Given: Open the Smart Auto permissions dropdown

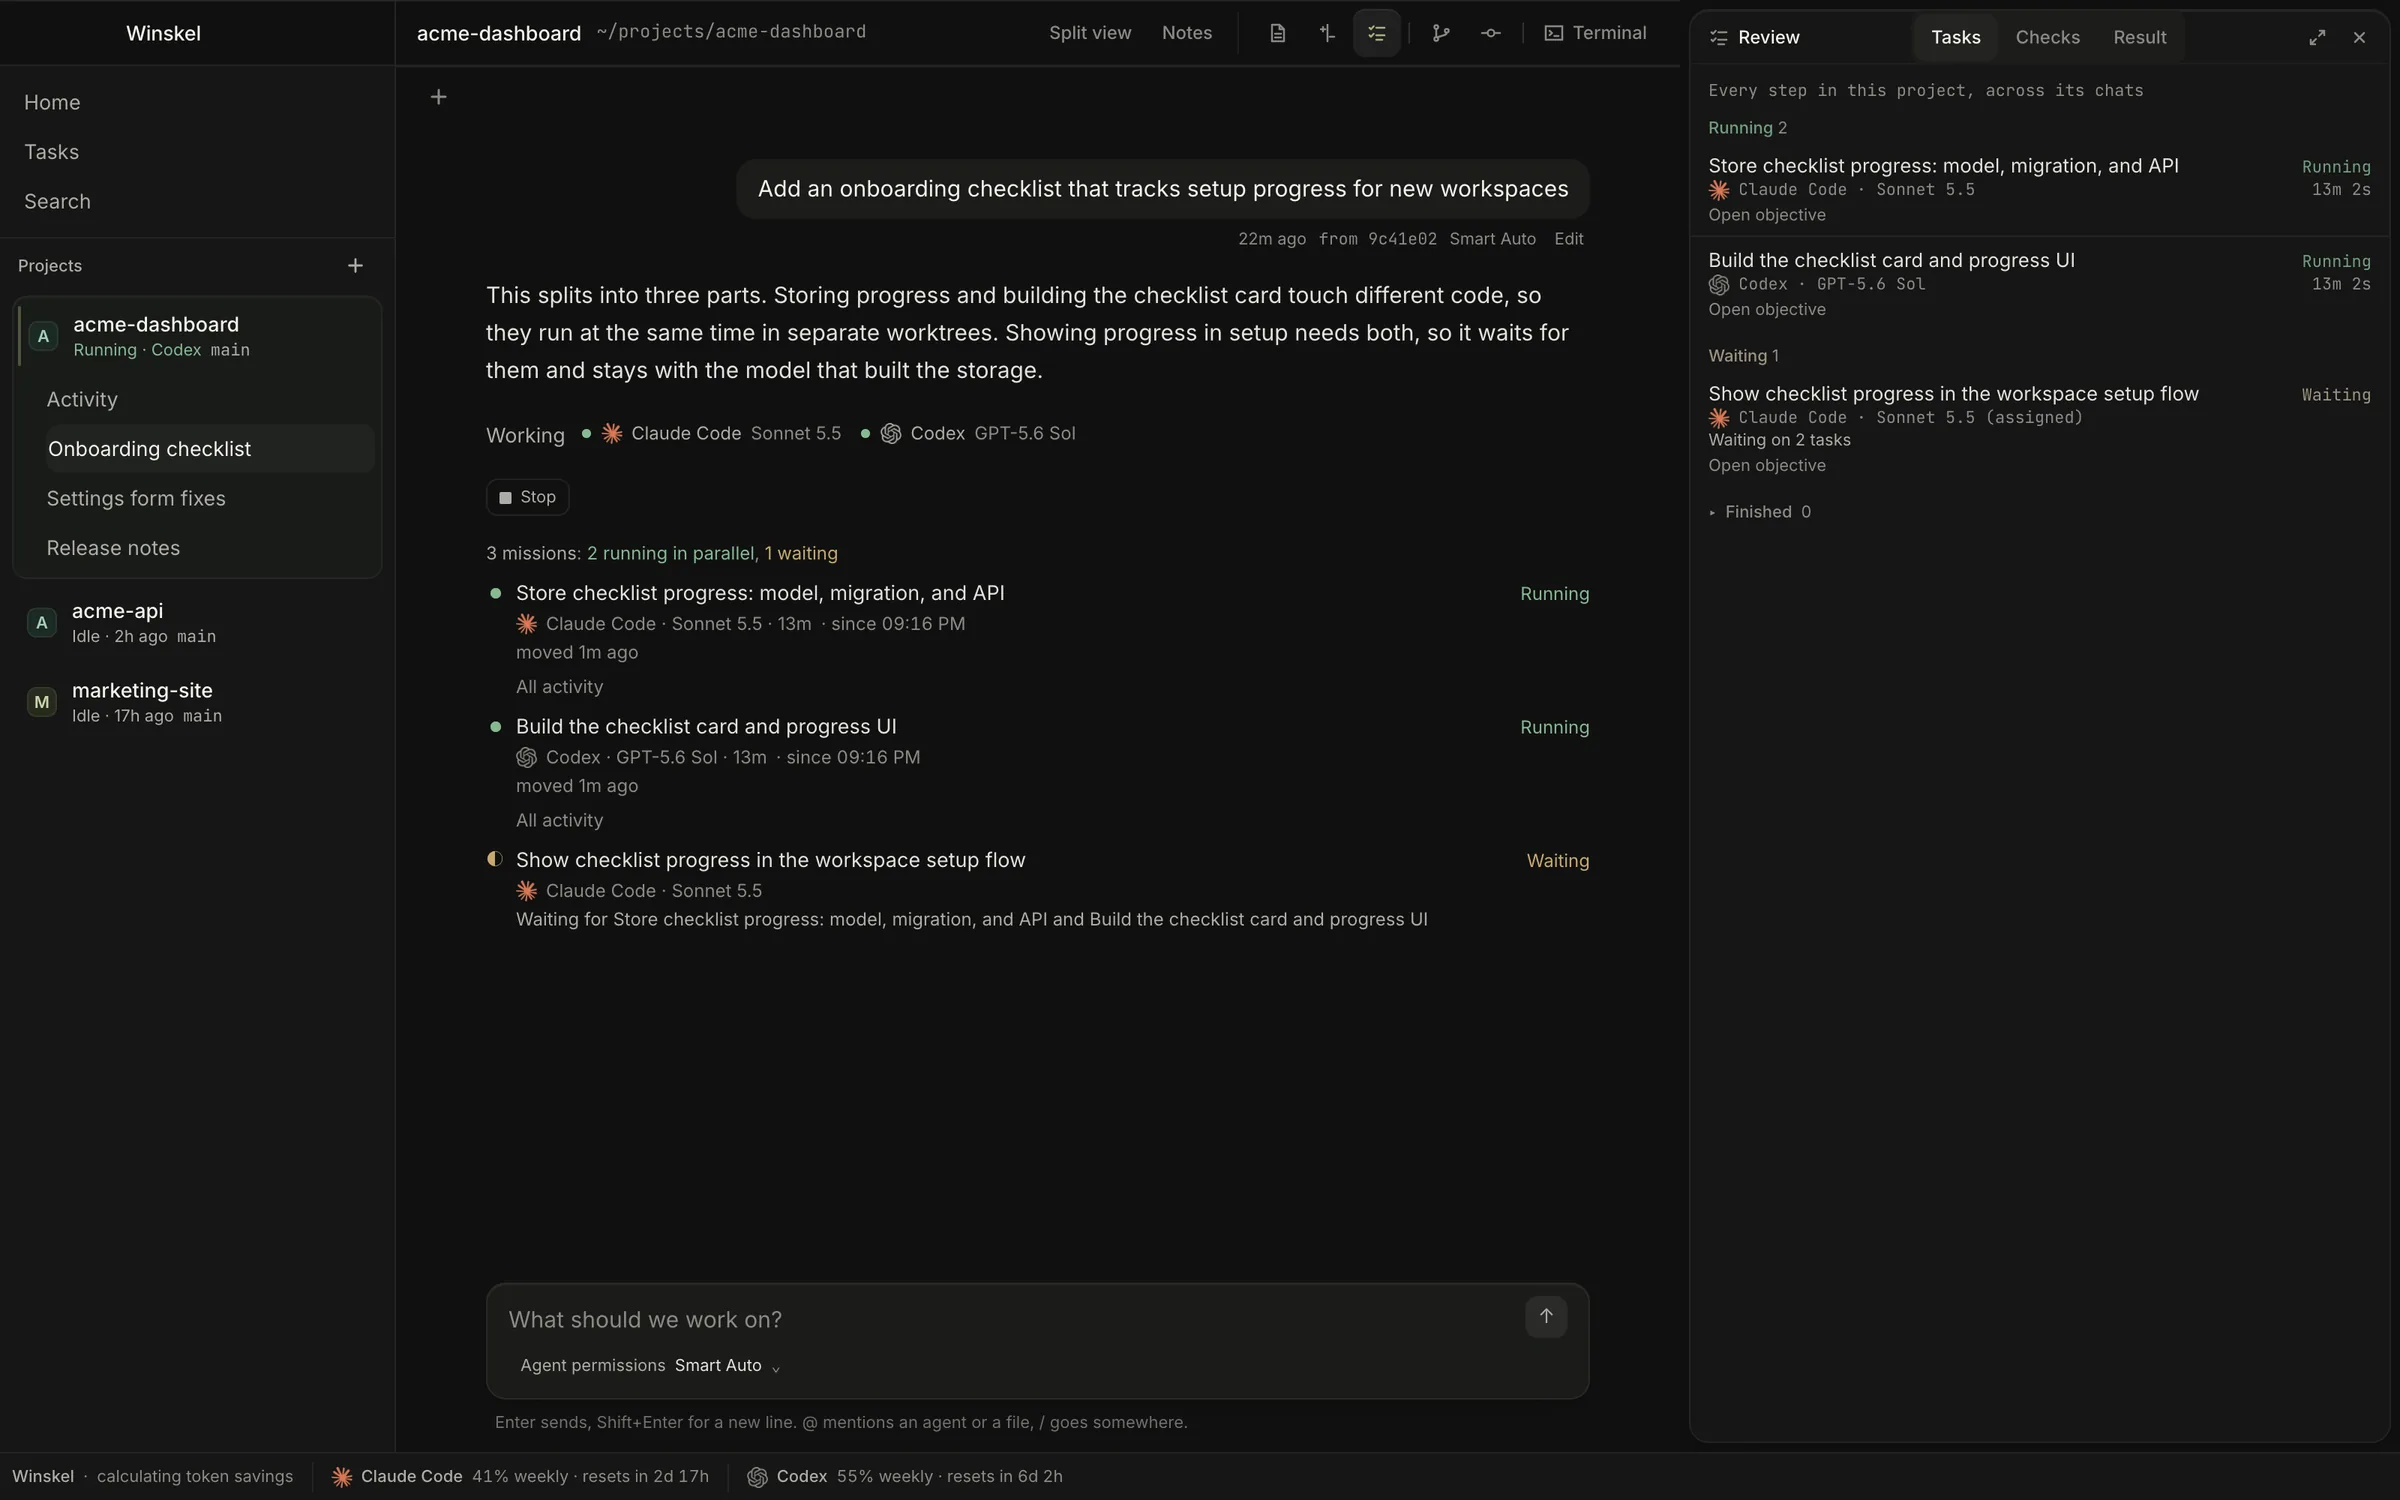Looking at the screenshot, I should (x=727, y=1365).
